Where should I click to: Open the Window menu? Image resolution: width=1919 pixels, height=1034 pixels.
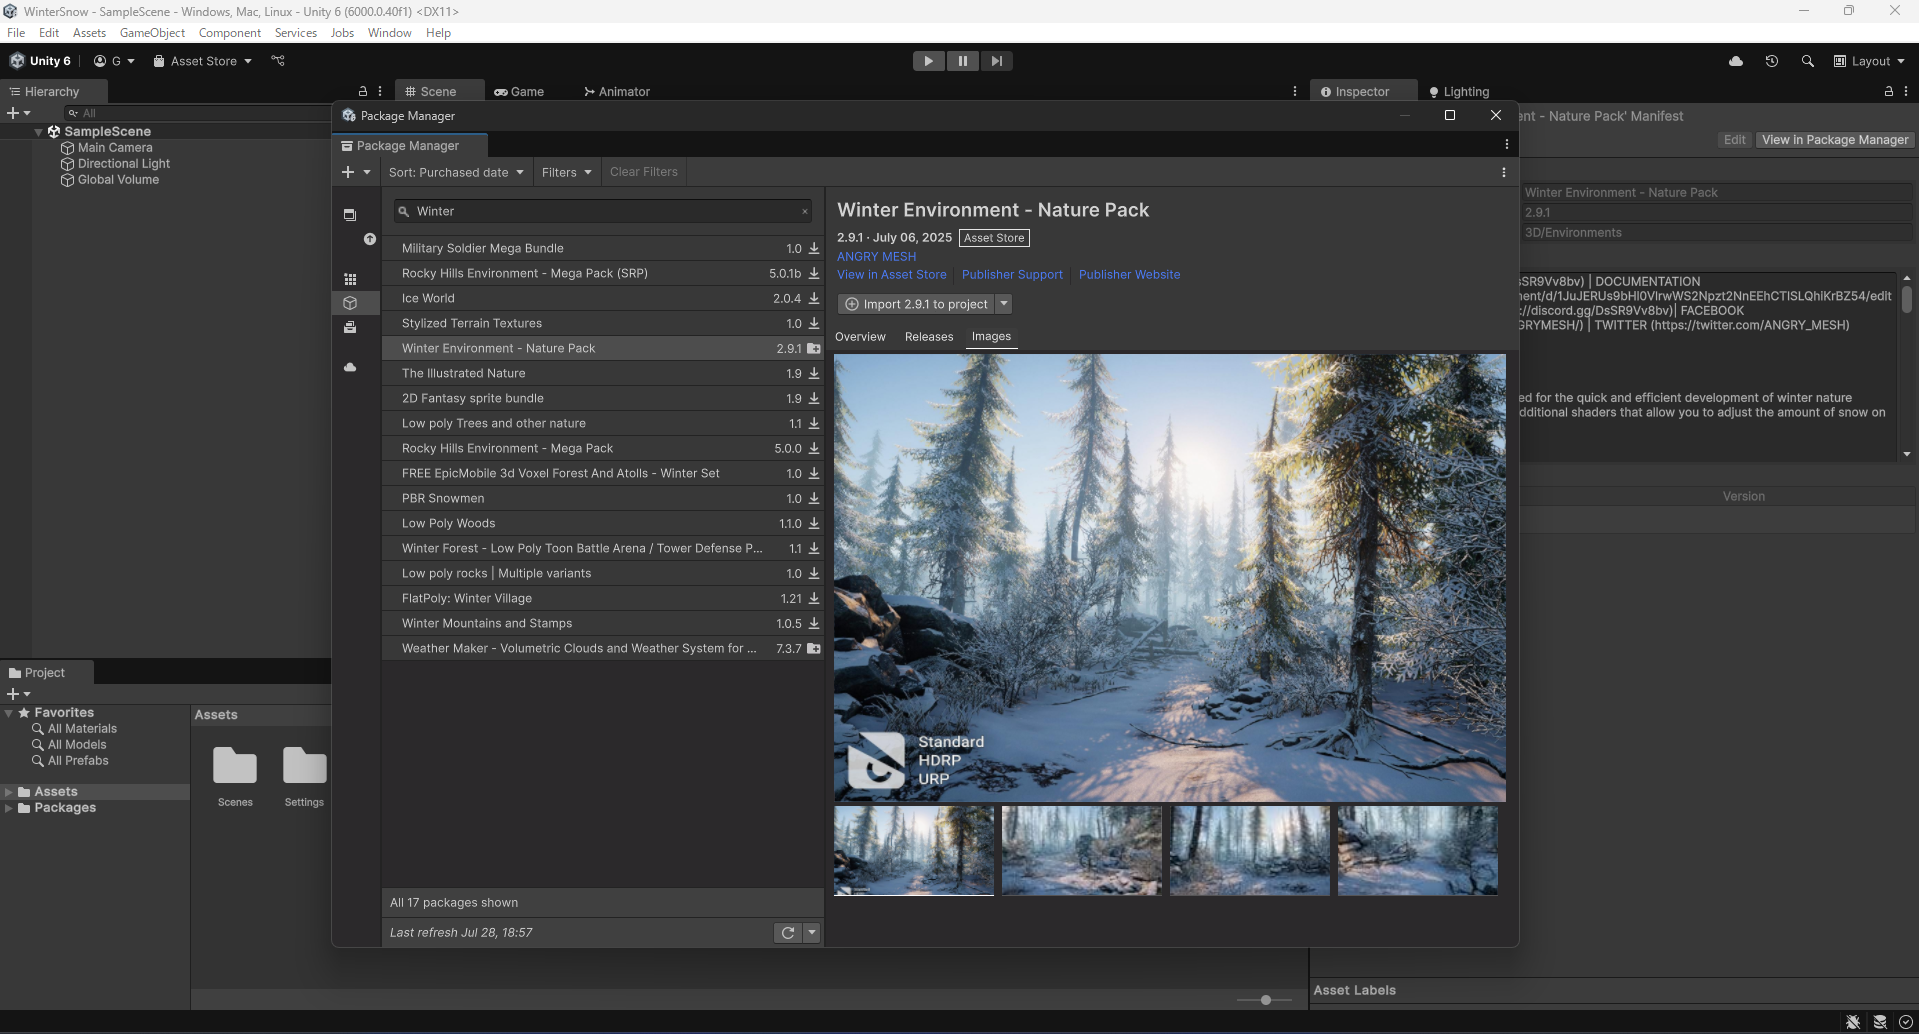coord(389,33)
